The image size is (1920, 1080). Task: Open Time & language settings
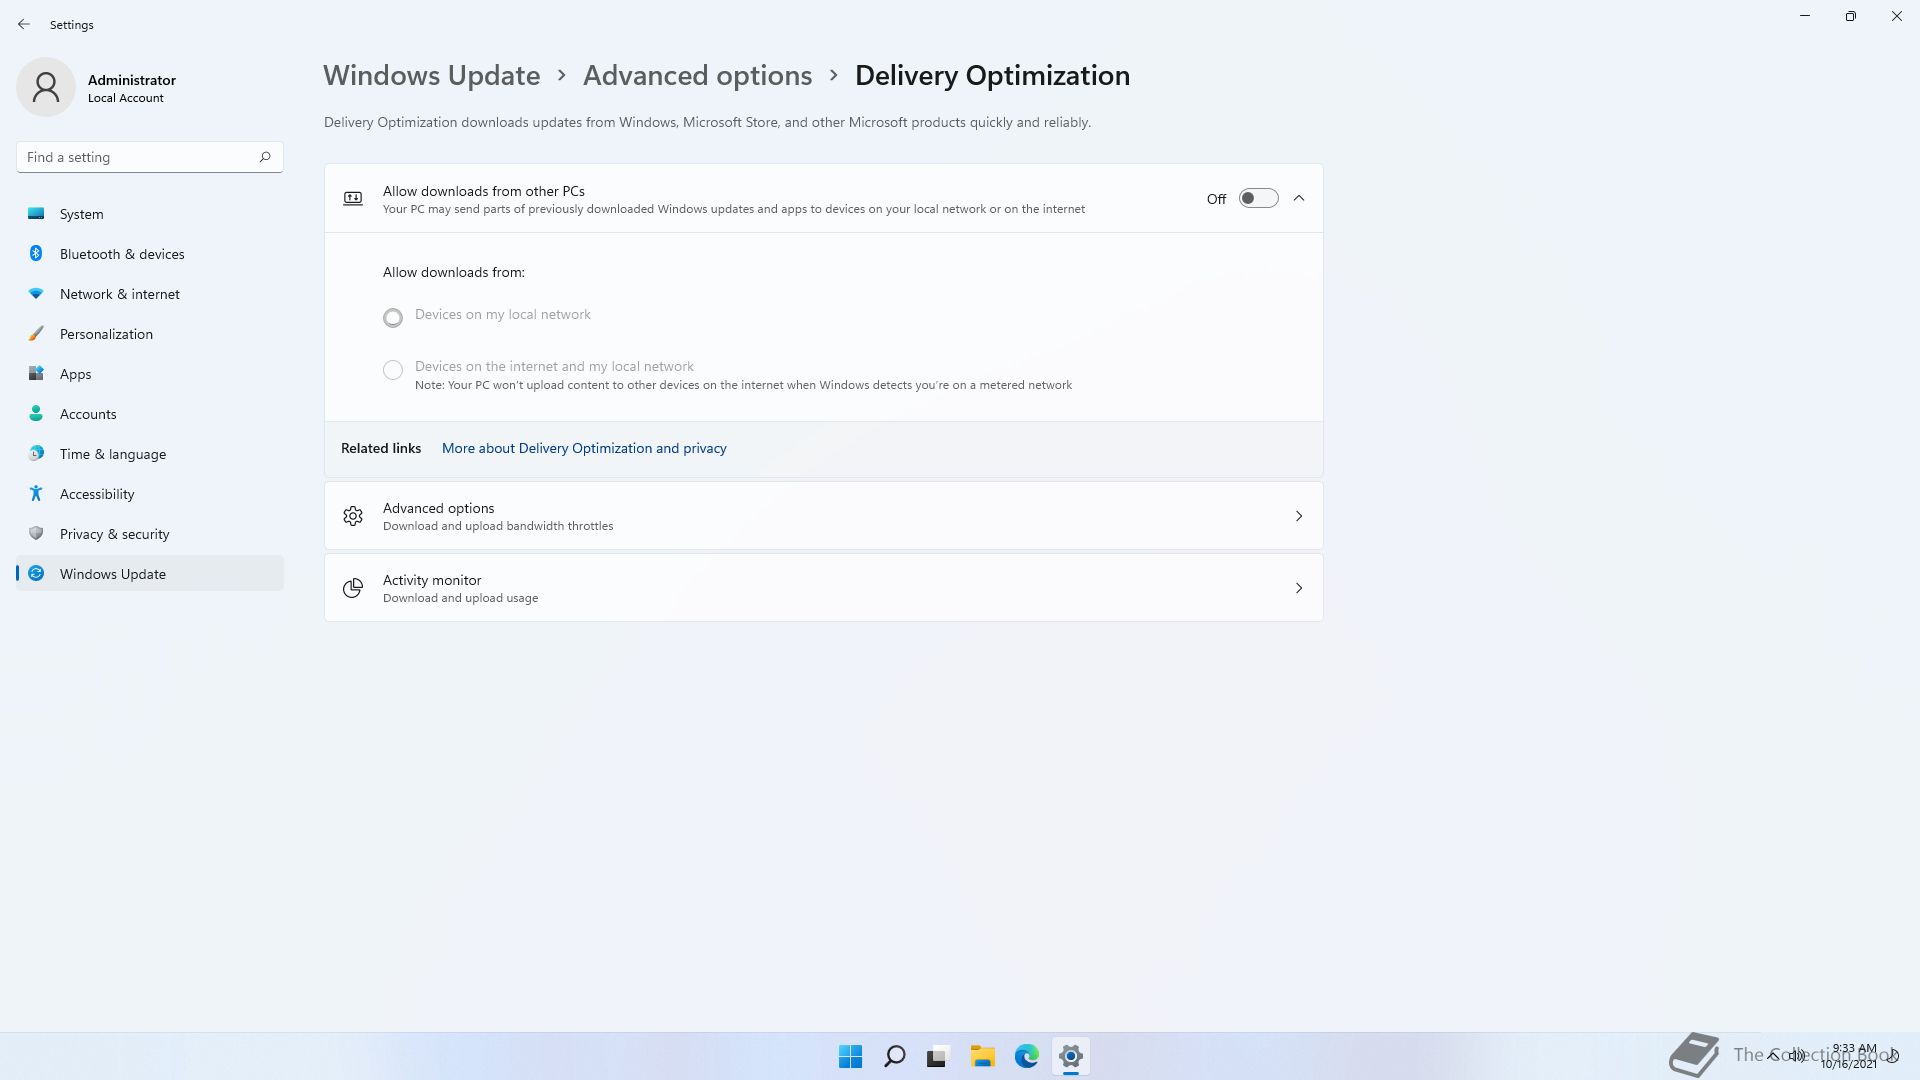[x=150, y=453]
